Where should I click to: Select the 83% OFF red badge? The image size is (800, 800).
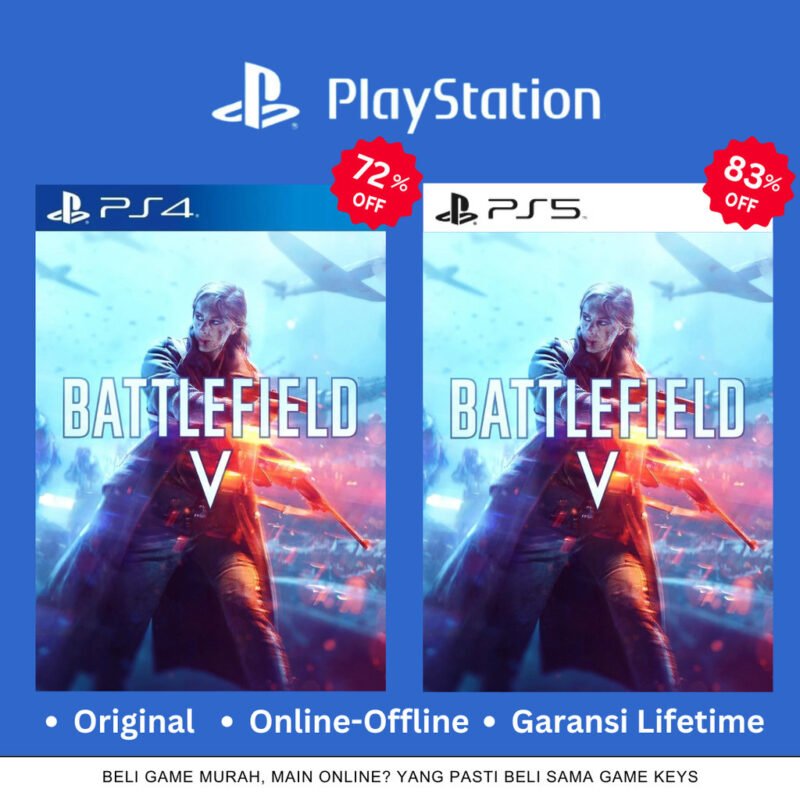coord(748,183)
